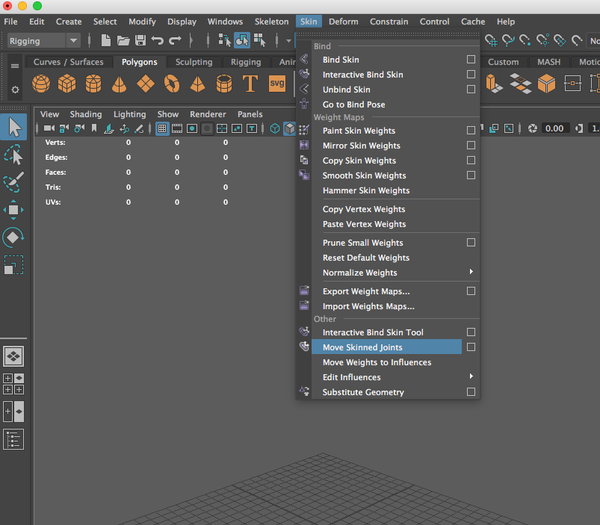The image size is (600, 525).
Task: Select Move Skinned Joints menu entry
Action: (386, 347)
